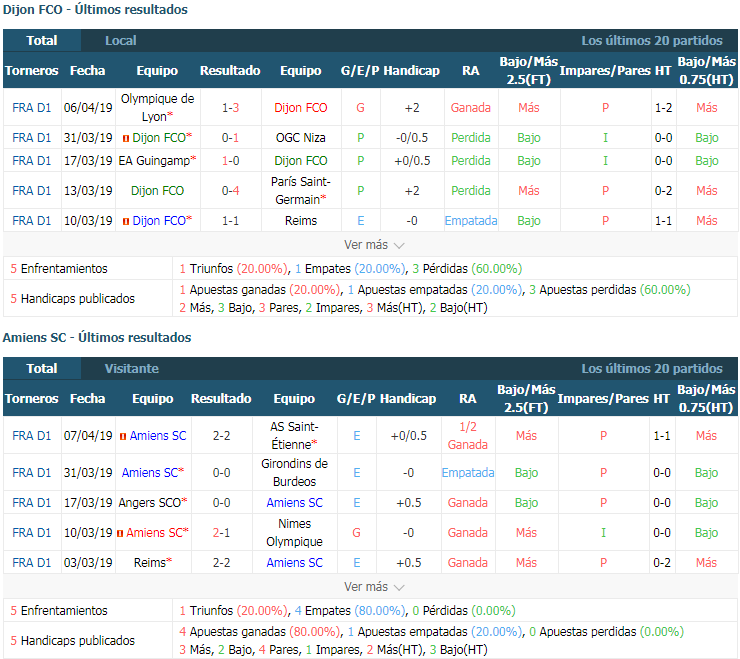Click the G result on Lyon row

click(x=360, y=108)
